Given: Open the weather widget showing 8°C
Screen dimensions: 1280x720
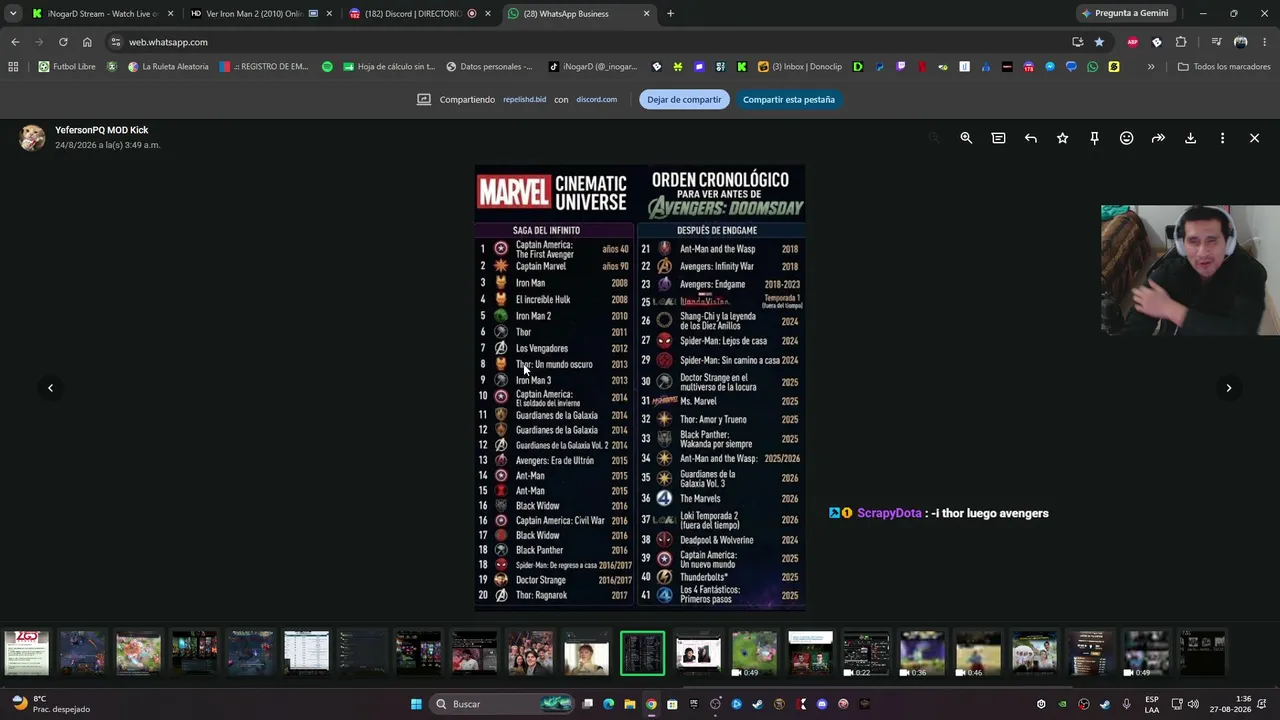Looking at the screenshot, I should pos(50,704).
